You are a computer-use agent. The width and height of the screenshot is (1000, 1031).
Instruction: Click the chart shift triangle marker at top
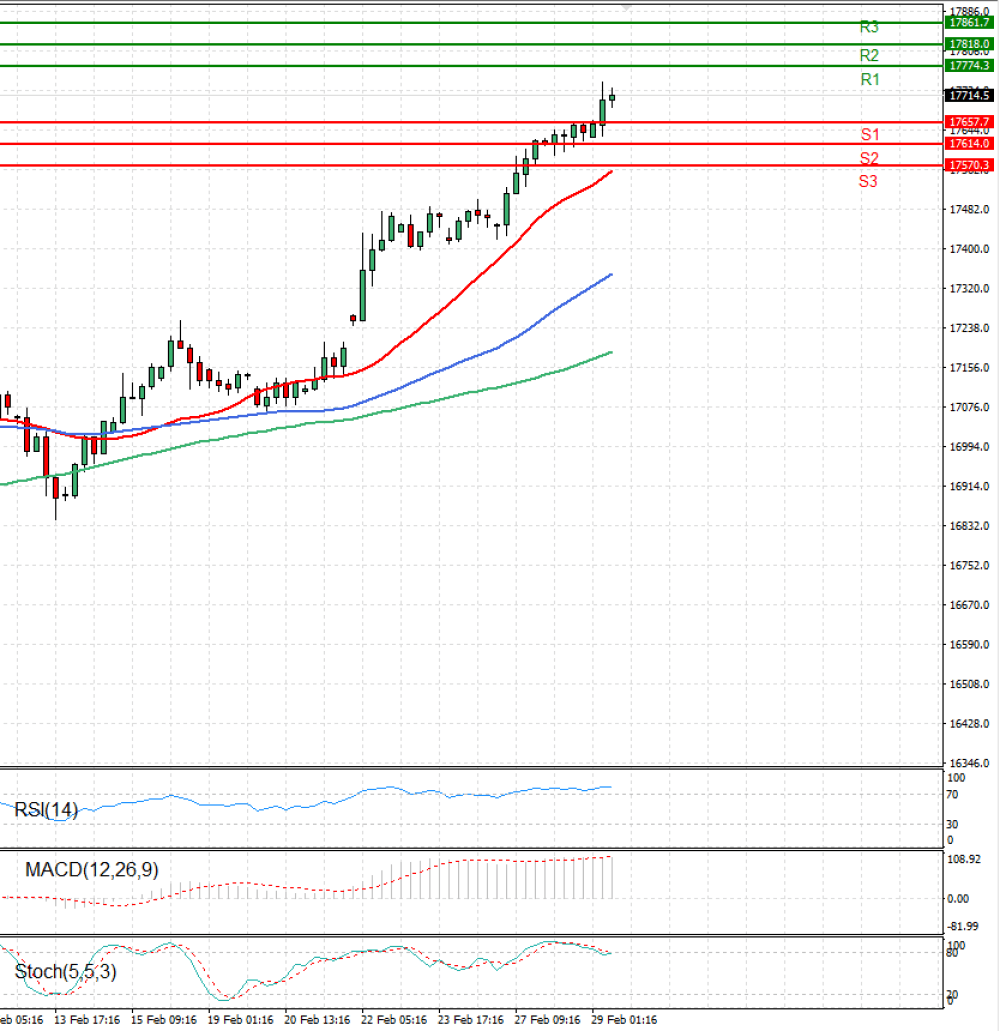pos(627,8)
